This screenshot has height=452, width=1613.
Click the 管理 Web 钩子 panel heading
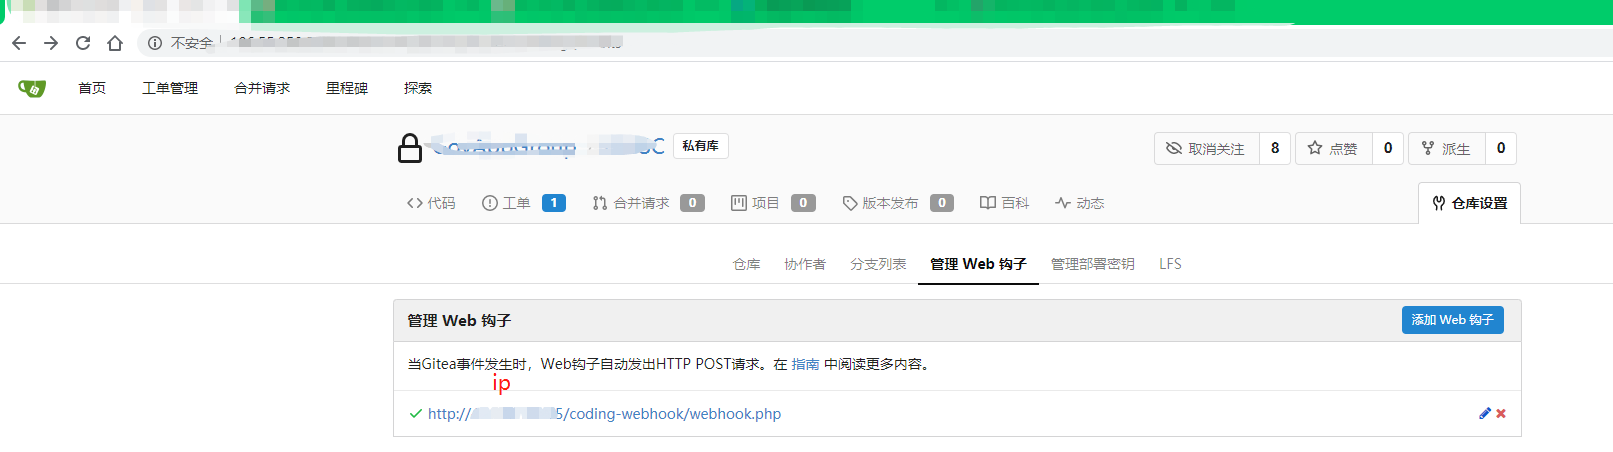pyautogui.click(x=459, y=321)
